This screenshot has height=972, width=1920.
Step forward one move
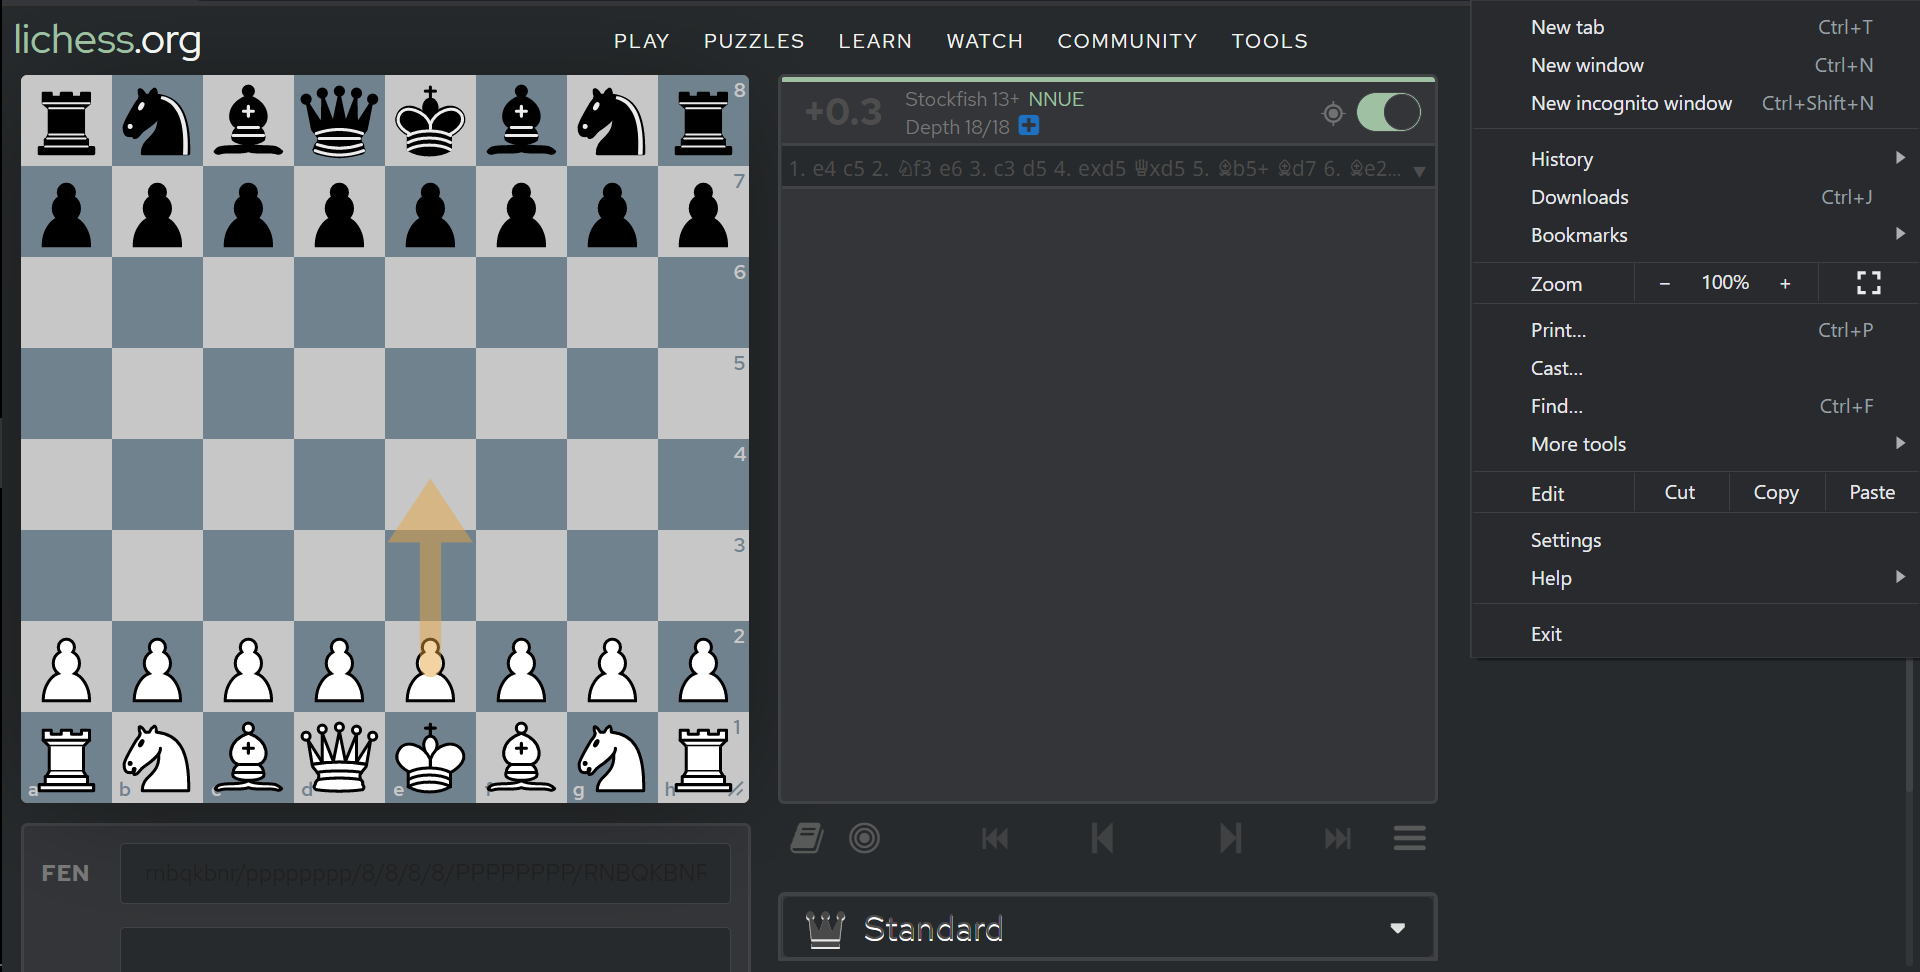tap(1230, 838)
